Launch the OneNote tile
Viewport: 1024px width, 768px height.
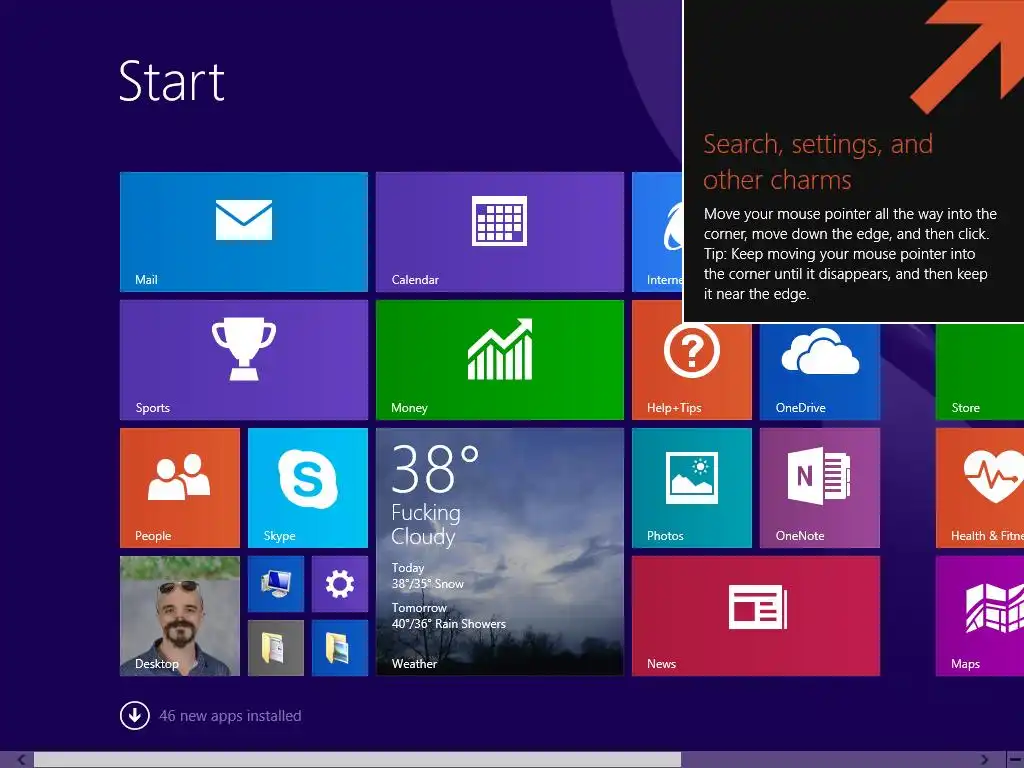(x=820, y=488)
